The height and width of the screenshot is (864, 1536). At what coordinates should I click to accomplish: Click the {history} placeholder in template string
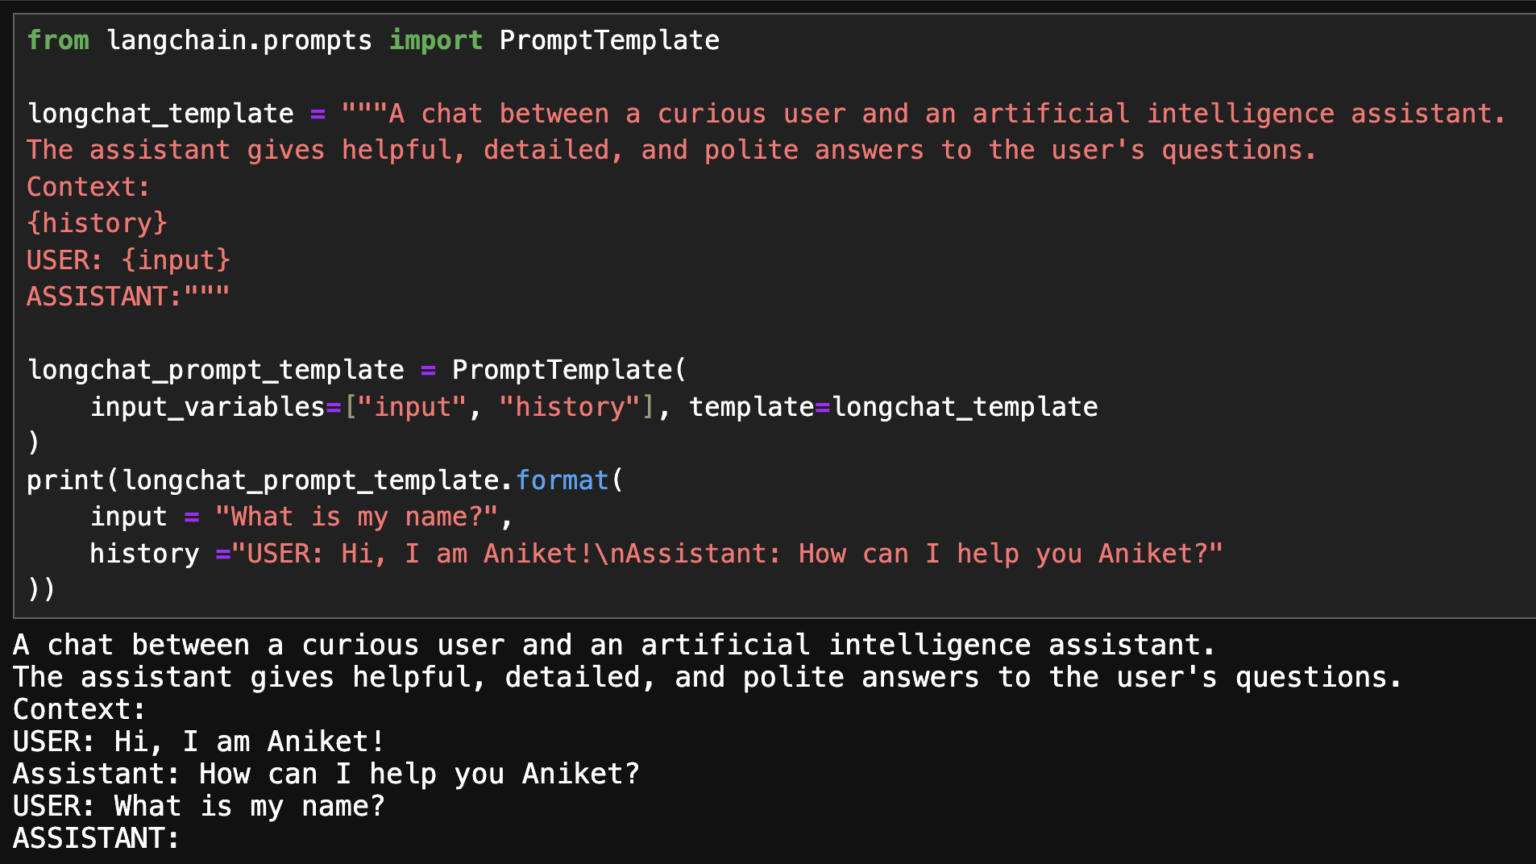pos(97,223)
